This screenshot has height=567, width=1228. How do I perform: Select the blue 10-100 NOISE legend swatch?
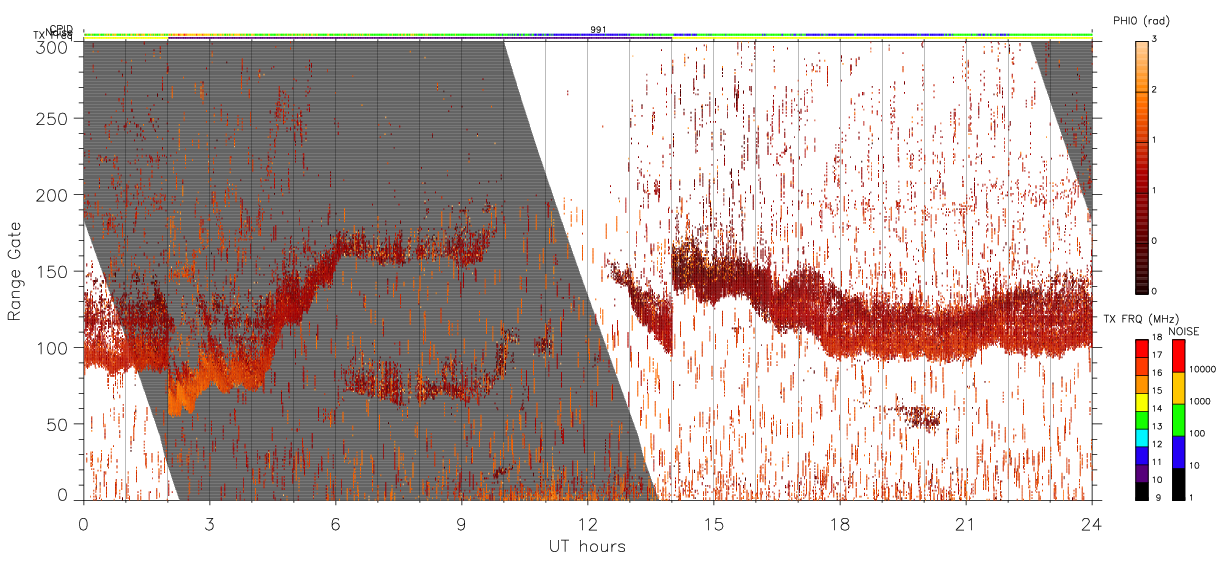point(1179,451)
